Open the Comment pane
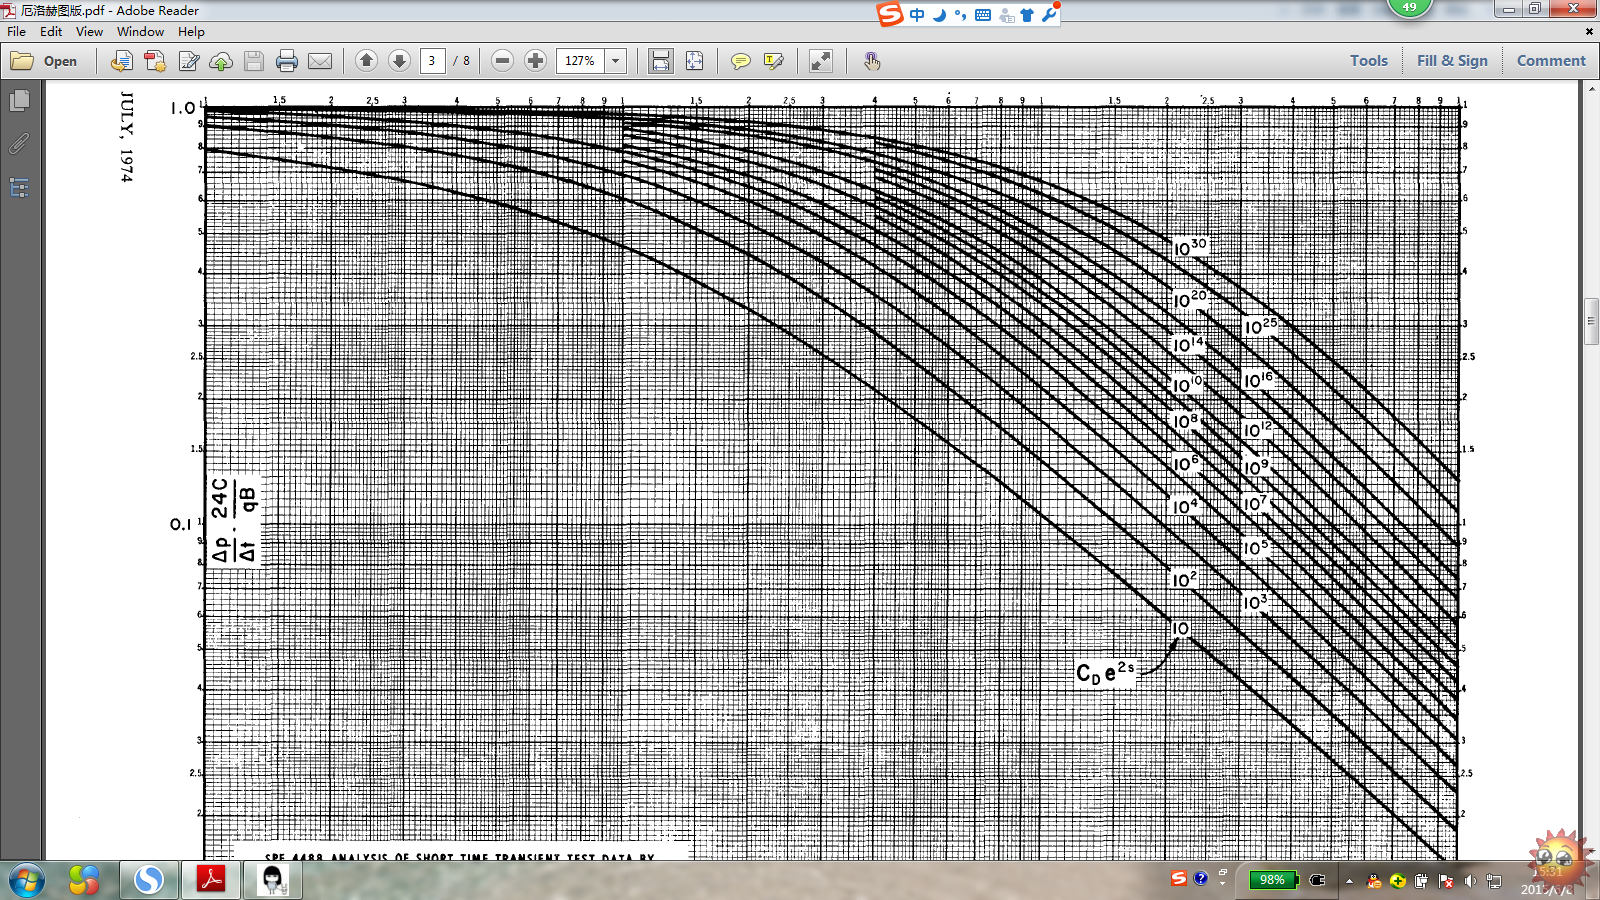 1551,61
